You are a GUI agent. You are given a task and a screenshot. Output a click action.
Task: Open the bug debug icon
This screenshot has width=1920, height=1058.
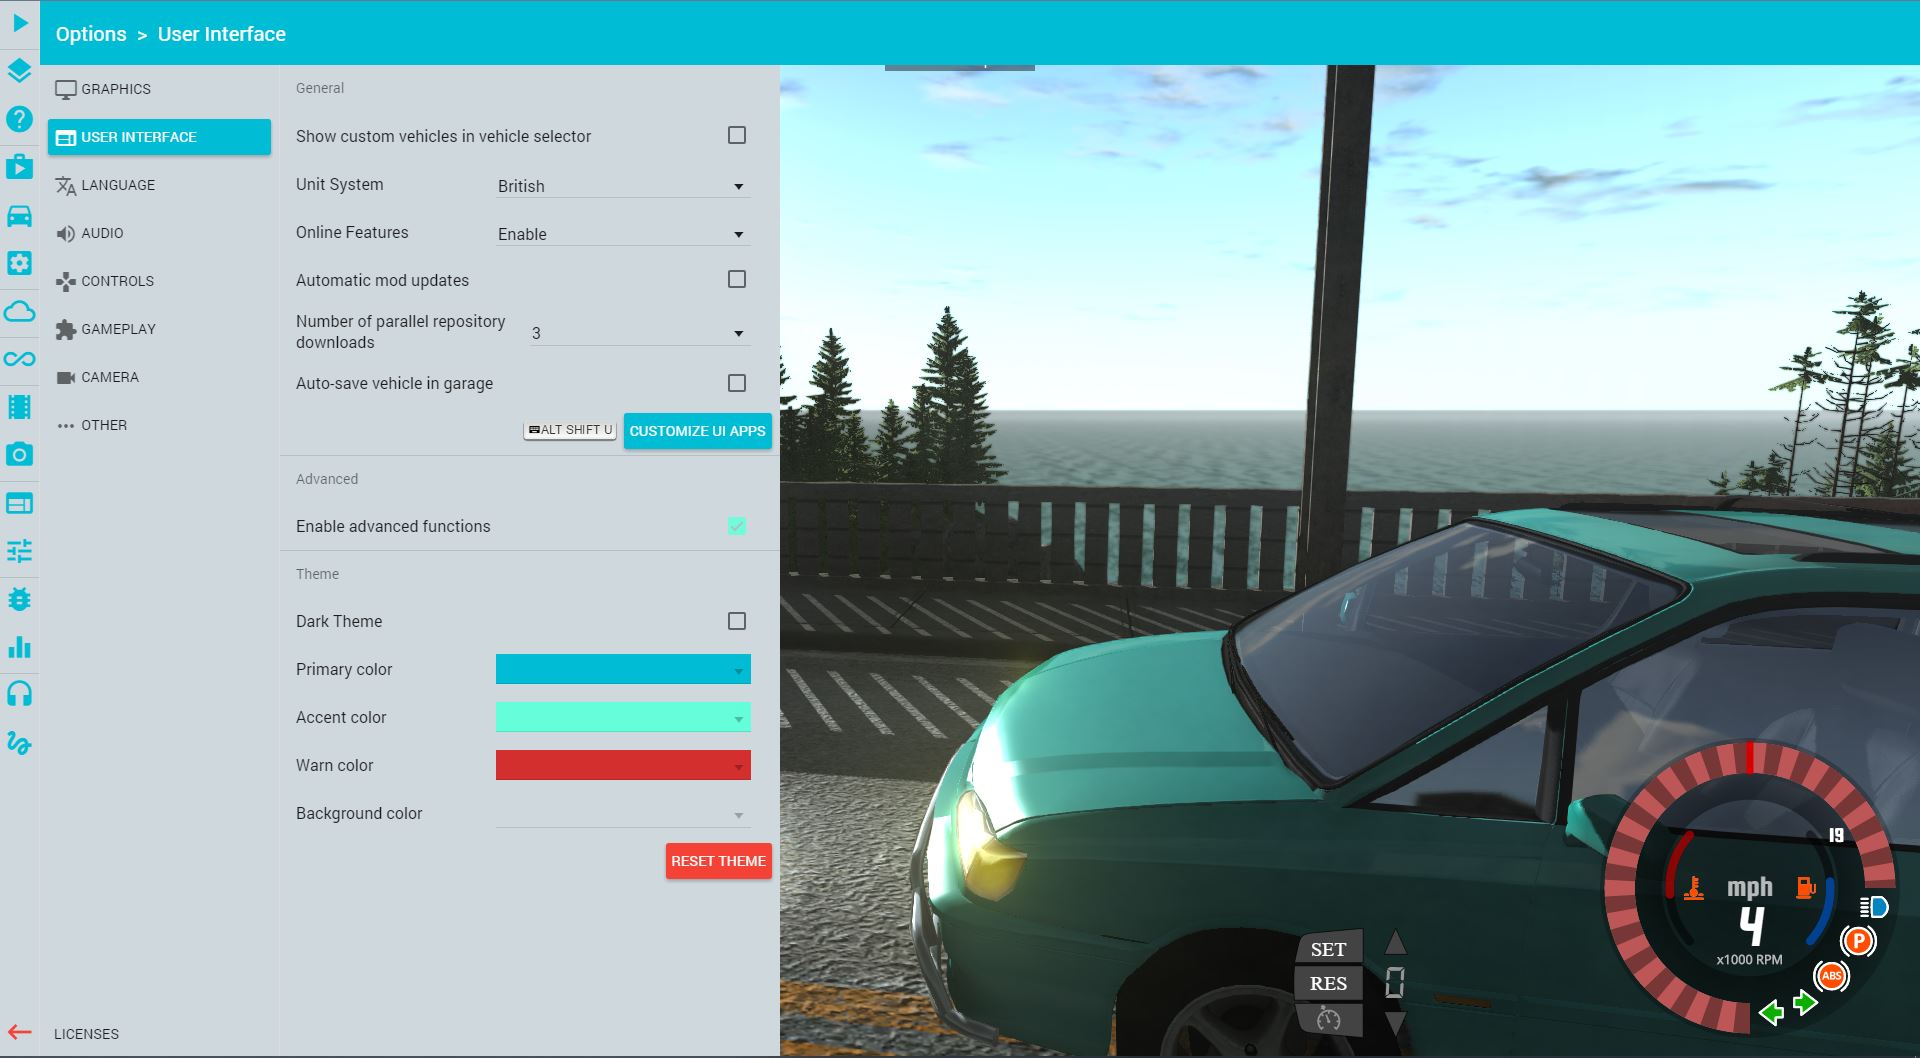coord(19,599)
